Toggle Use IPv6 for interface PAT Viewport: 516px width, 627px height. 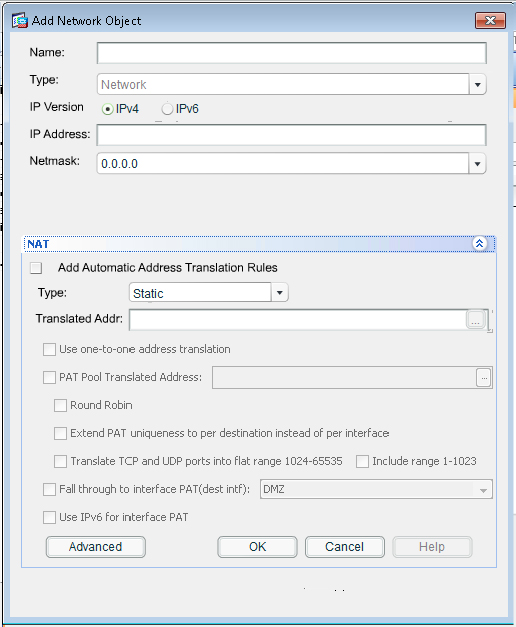49,517
